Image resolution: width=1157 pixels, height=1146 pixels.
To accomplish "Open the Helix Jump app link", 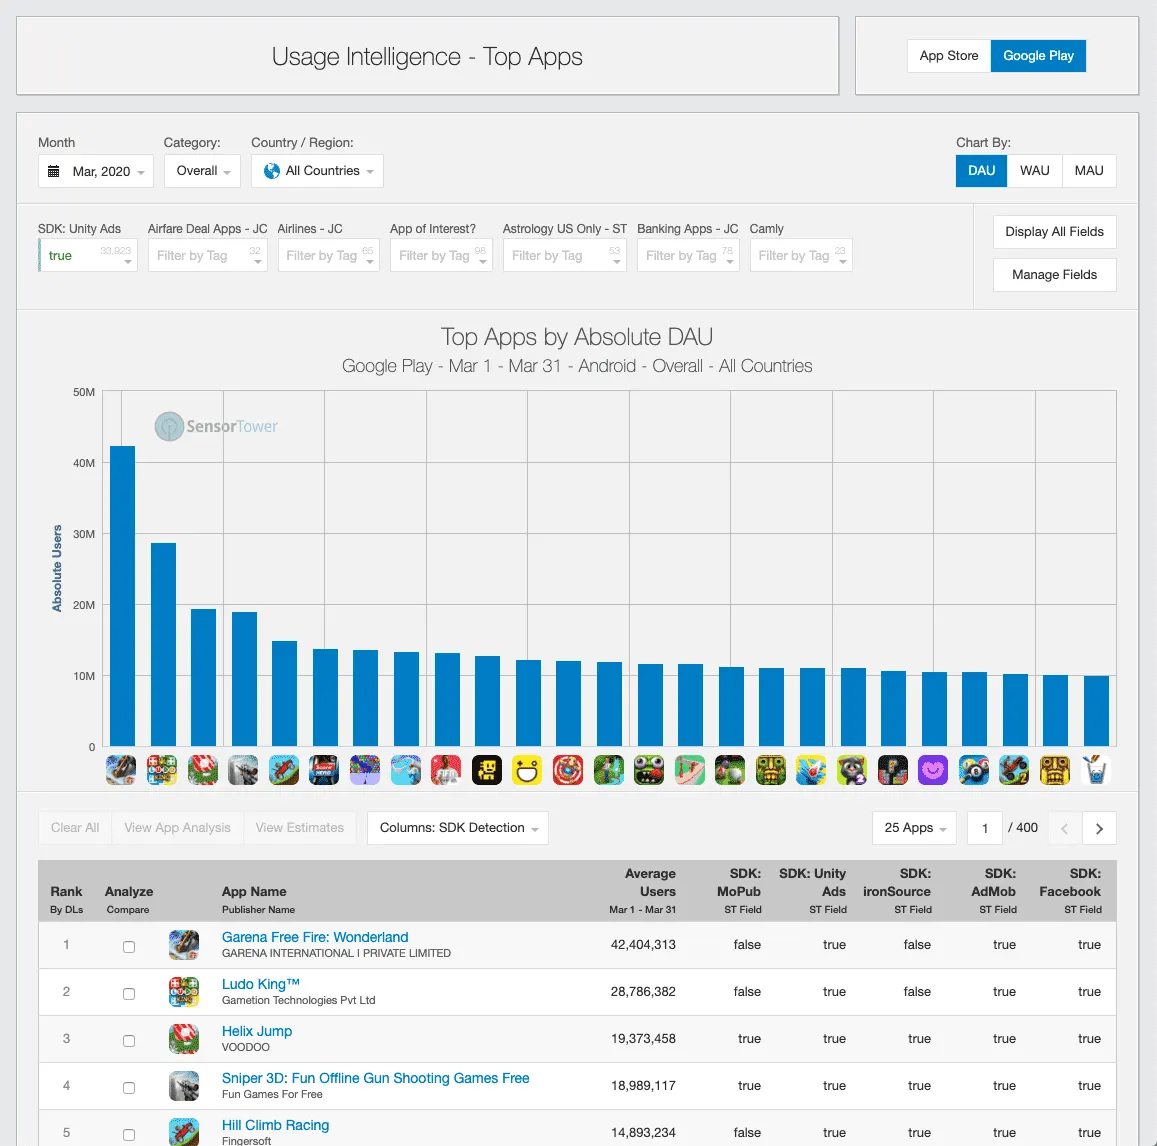I will 257,1032.
